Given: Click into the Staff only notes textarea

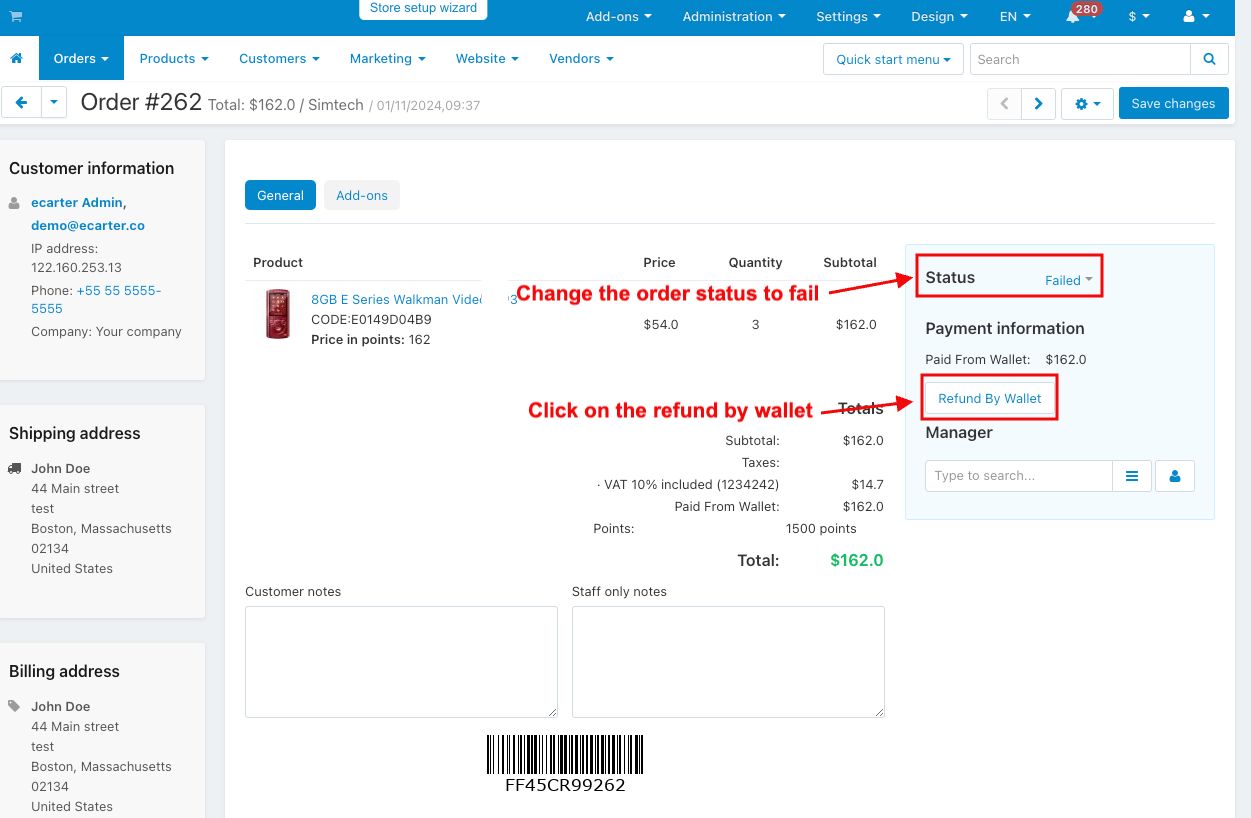Looking at the screenshot, I should click(x=728, y=661).
